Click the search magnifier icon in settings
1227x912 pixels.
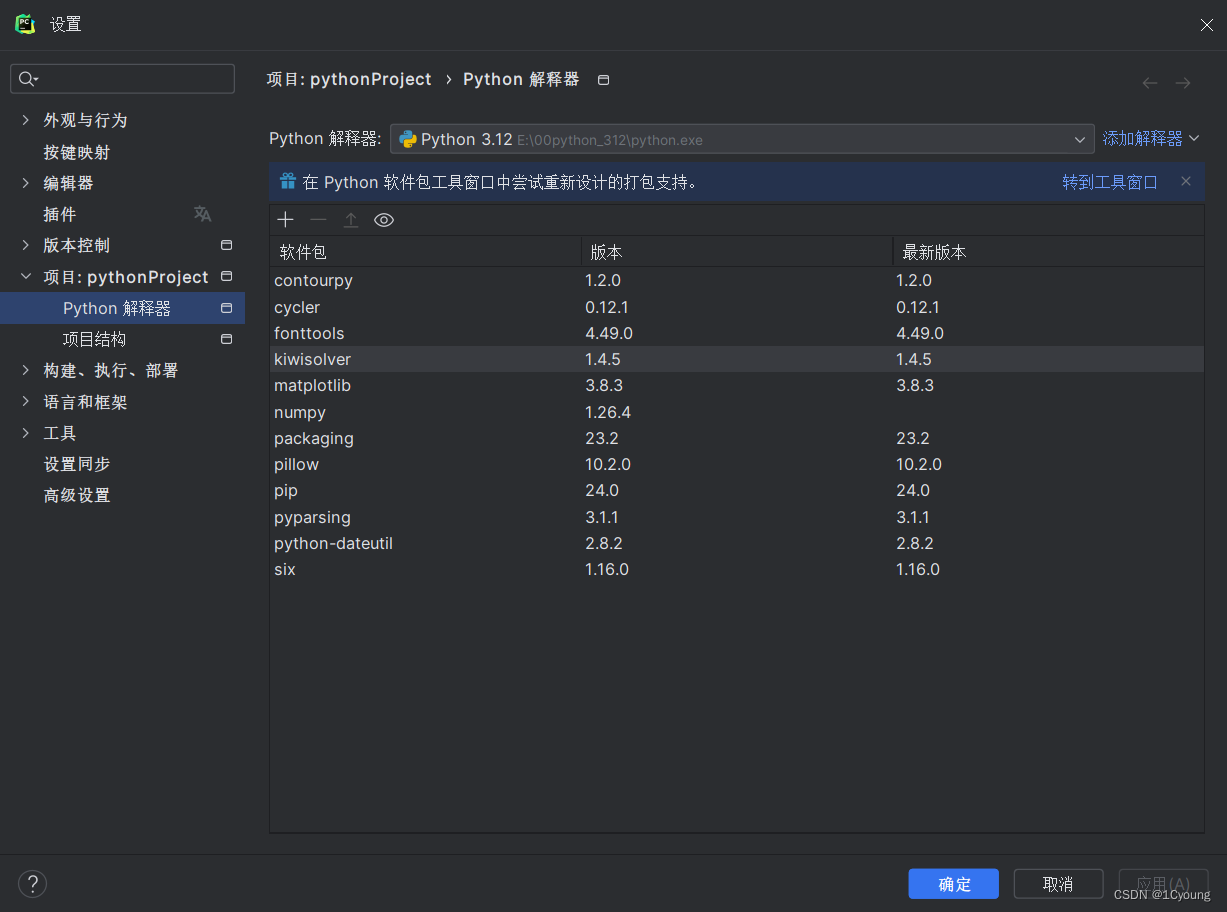pos(28,79)
